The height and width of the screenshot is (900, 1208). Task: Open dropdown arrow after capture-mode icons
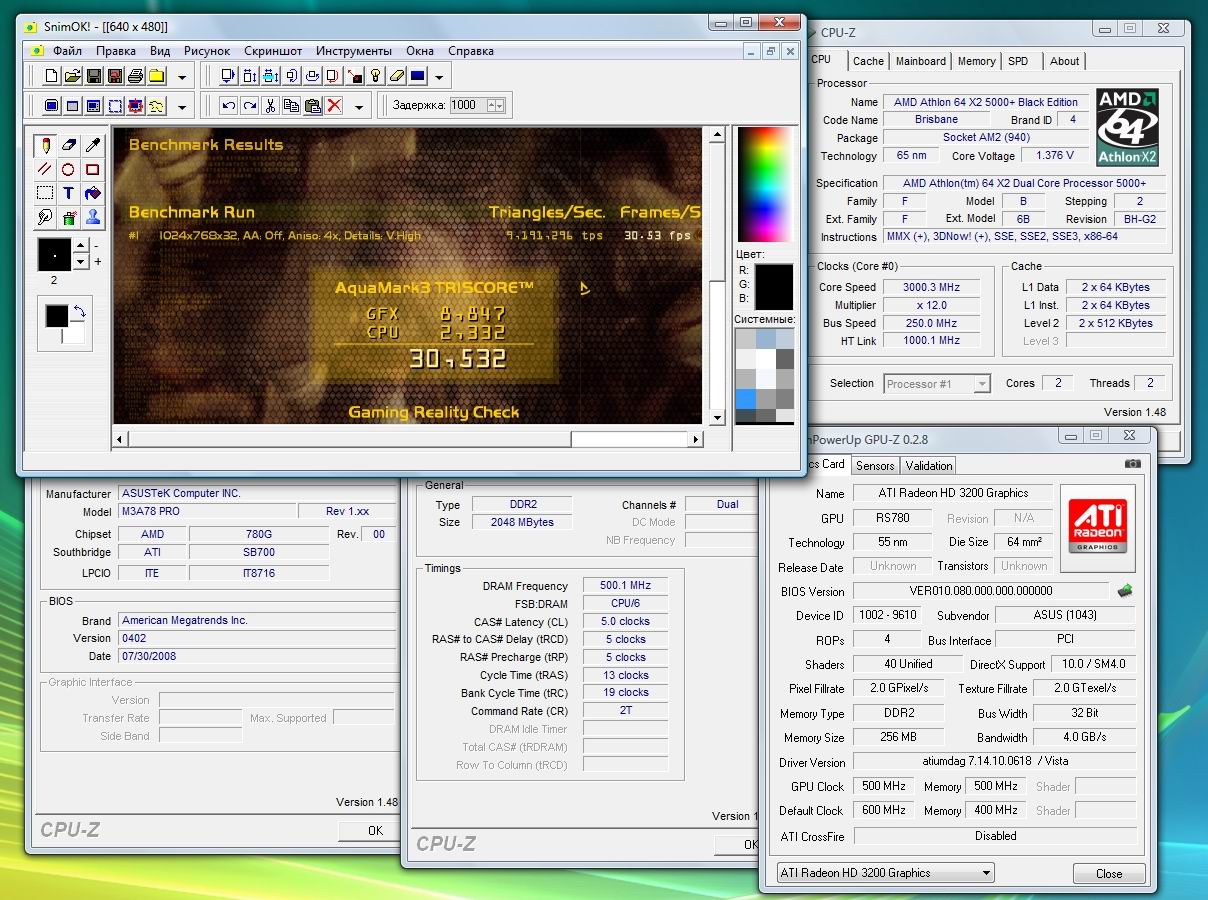pos(181,106)
